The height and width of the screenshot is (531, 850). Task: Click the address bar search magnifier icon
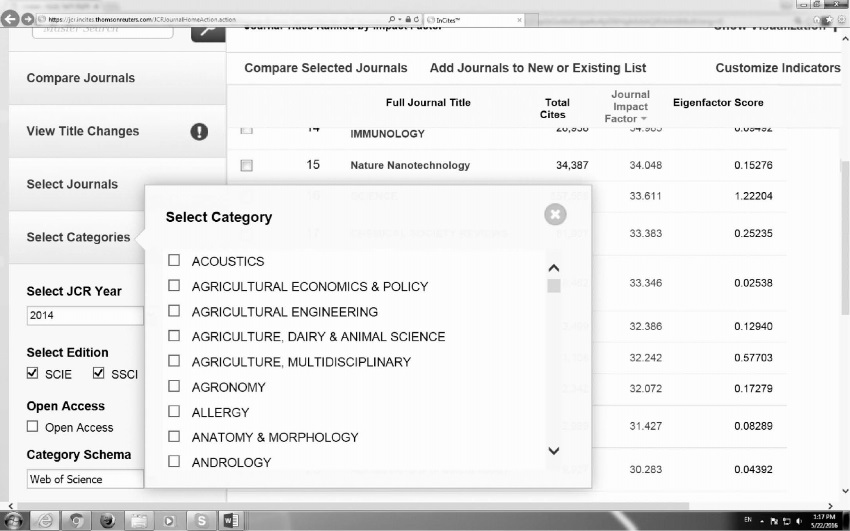pyautogui.click(x=392, y=20)
